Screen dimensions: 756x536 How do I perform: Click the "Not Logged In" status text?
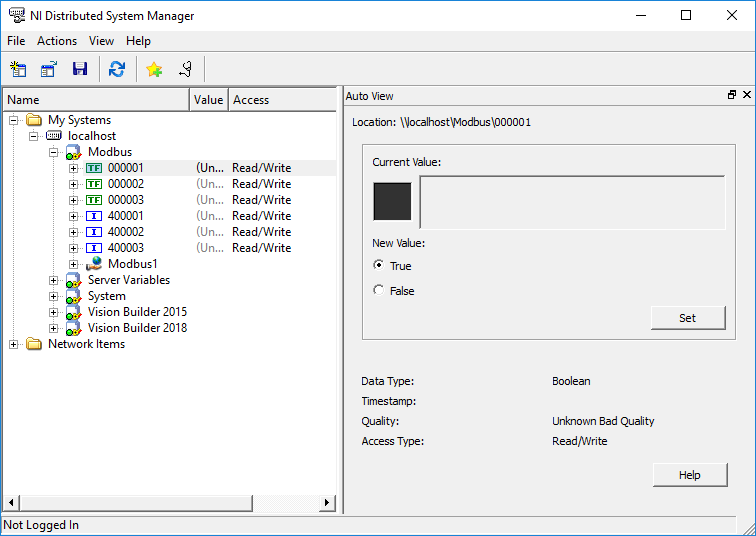(x=41, y=525)
